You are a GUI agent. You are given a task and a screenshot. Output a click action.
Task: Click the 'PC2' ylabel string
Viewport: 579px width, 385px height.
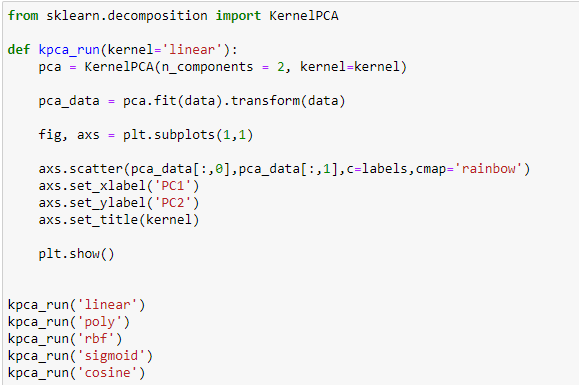(173, 203)
